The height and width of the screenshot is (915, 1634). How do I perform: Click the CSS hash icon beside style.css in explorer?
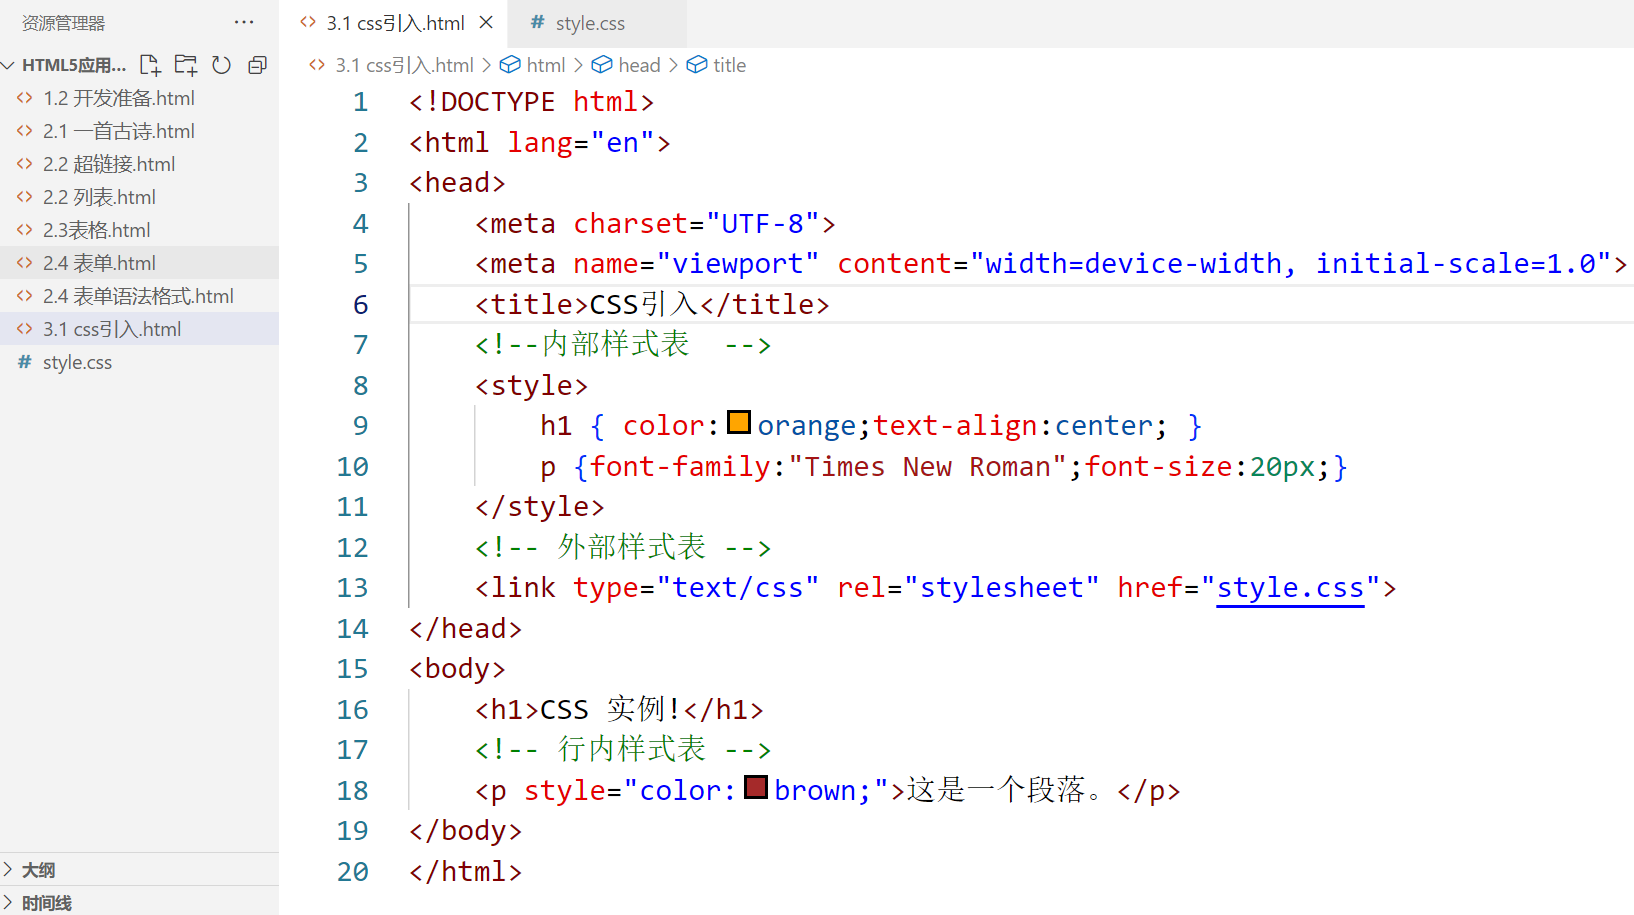coord(25,362)
